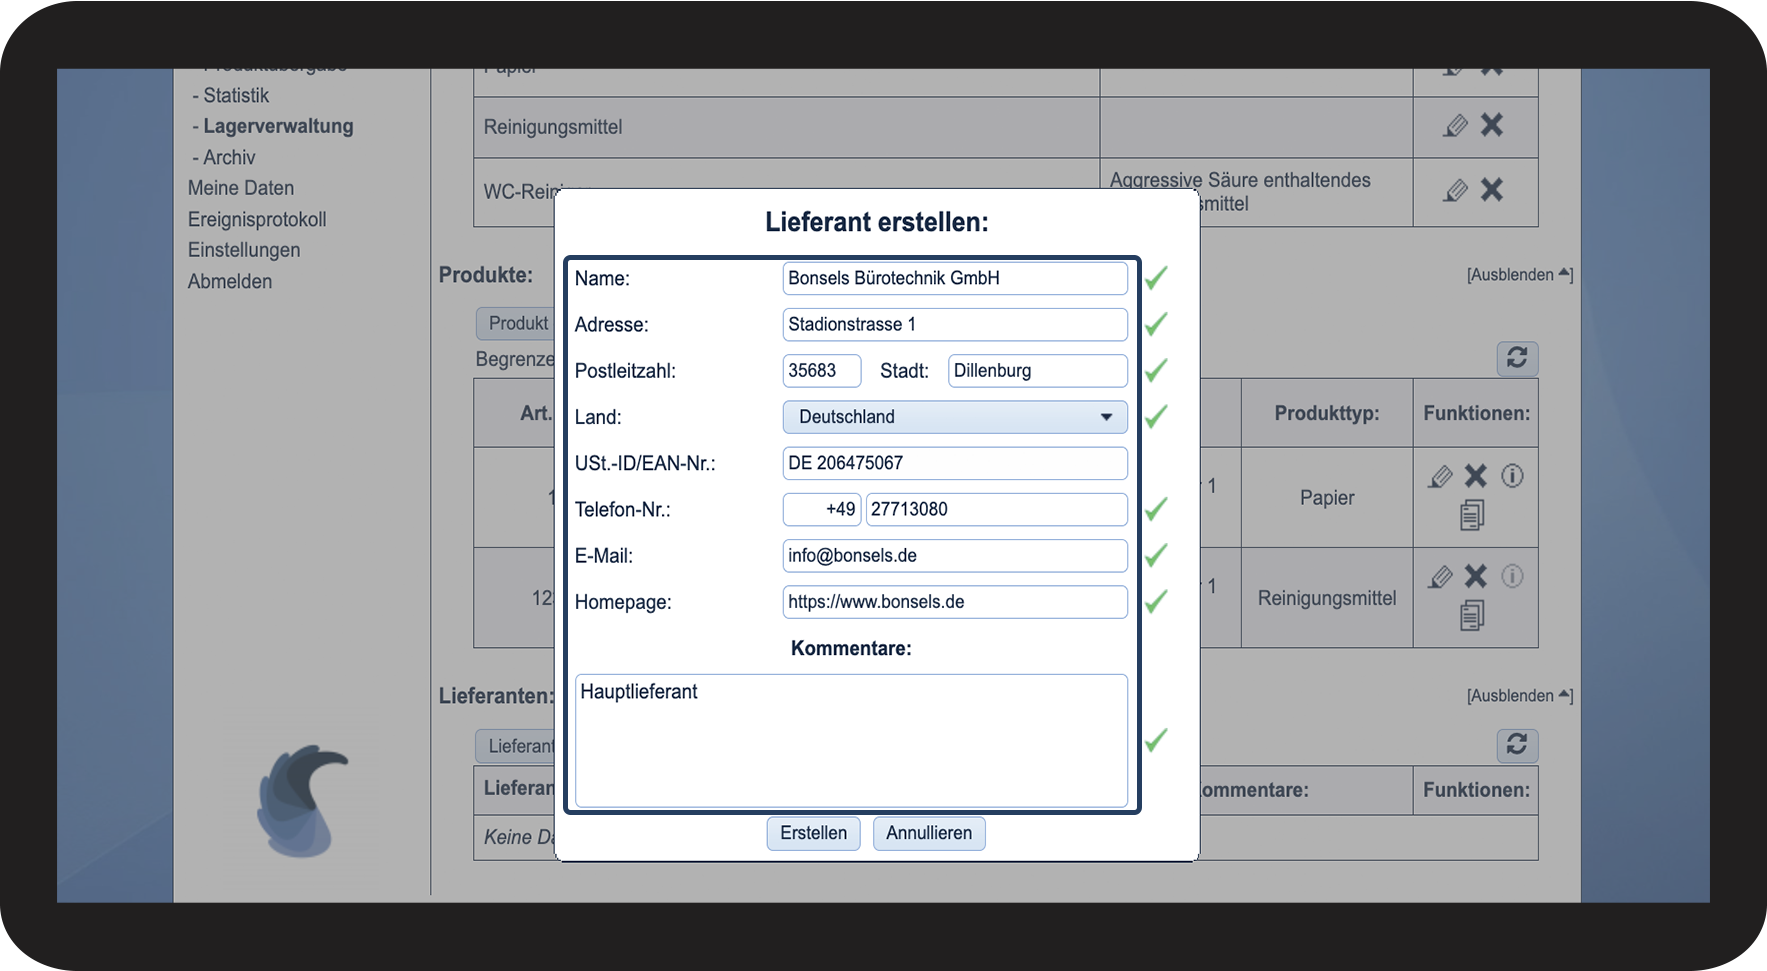Open the Land dropdown showing Deutschland
Screen dimensions: 1767x971
(955, 417)
